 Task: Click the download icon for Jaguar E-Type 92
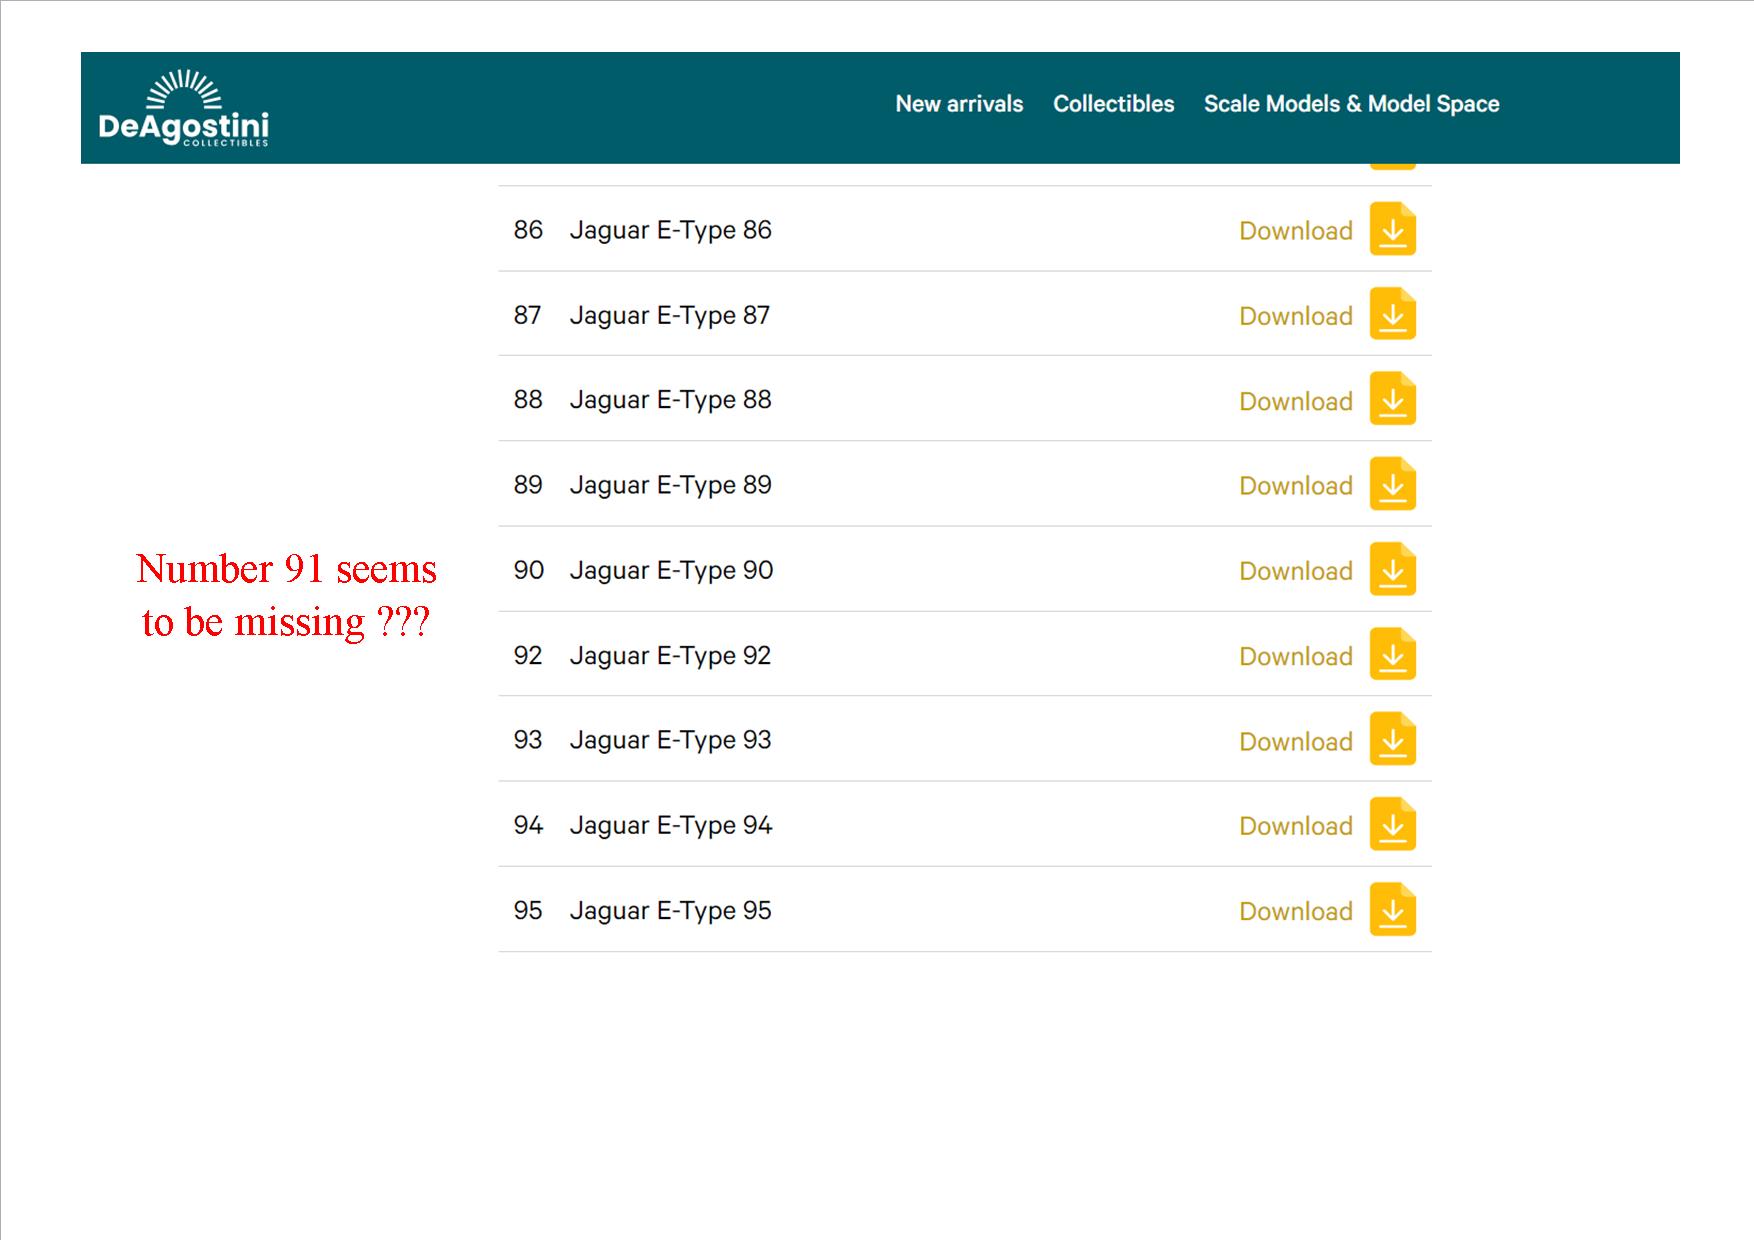tap(1392, 654)
